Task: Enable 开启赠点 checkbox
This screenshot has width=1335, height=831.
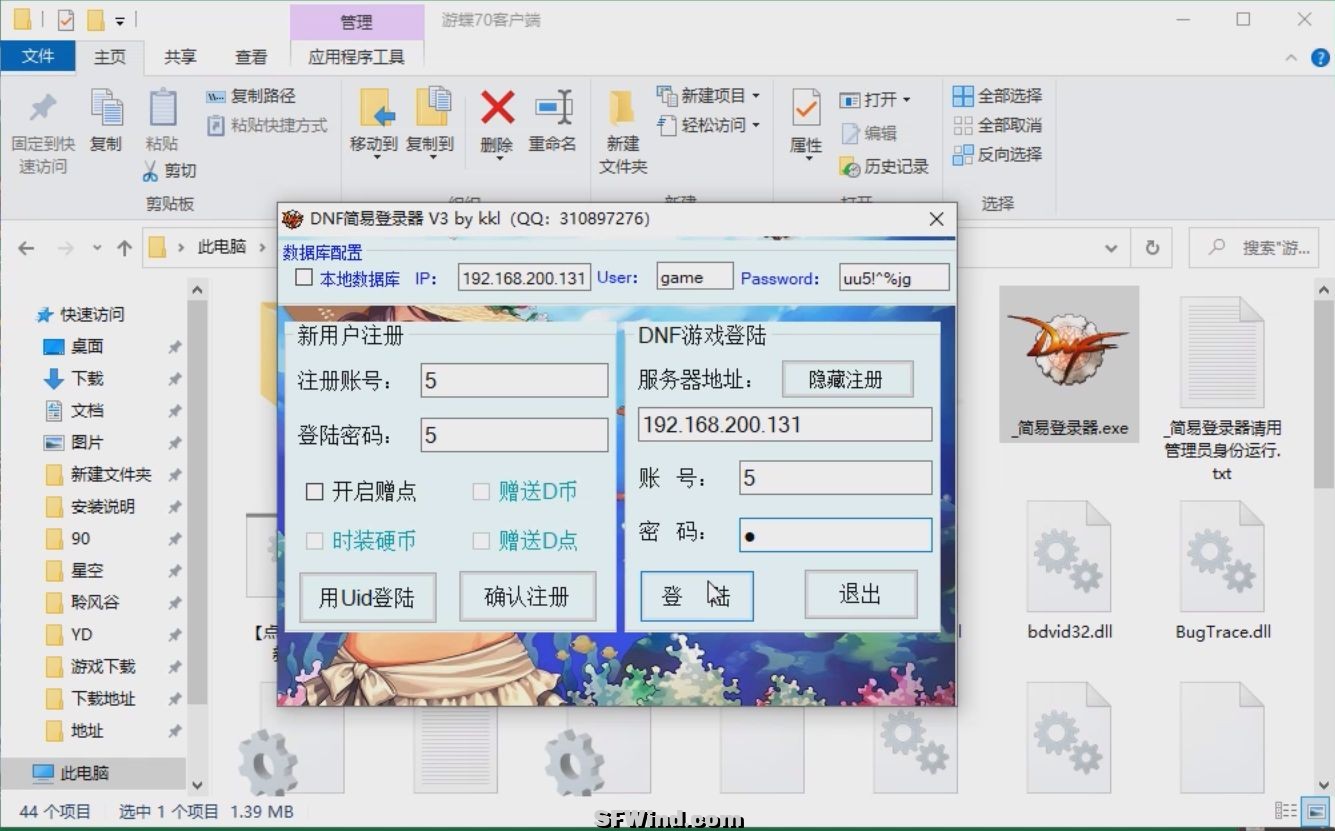Action: 314,491
